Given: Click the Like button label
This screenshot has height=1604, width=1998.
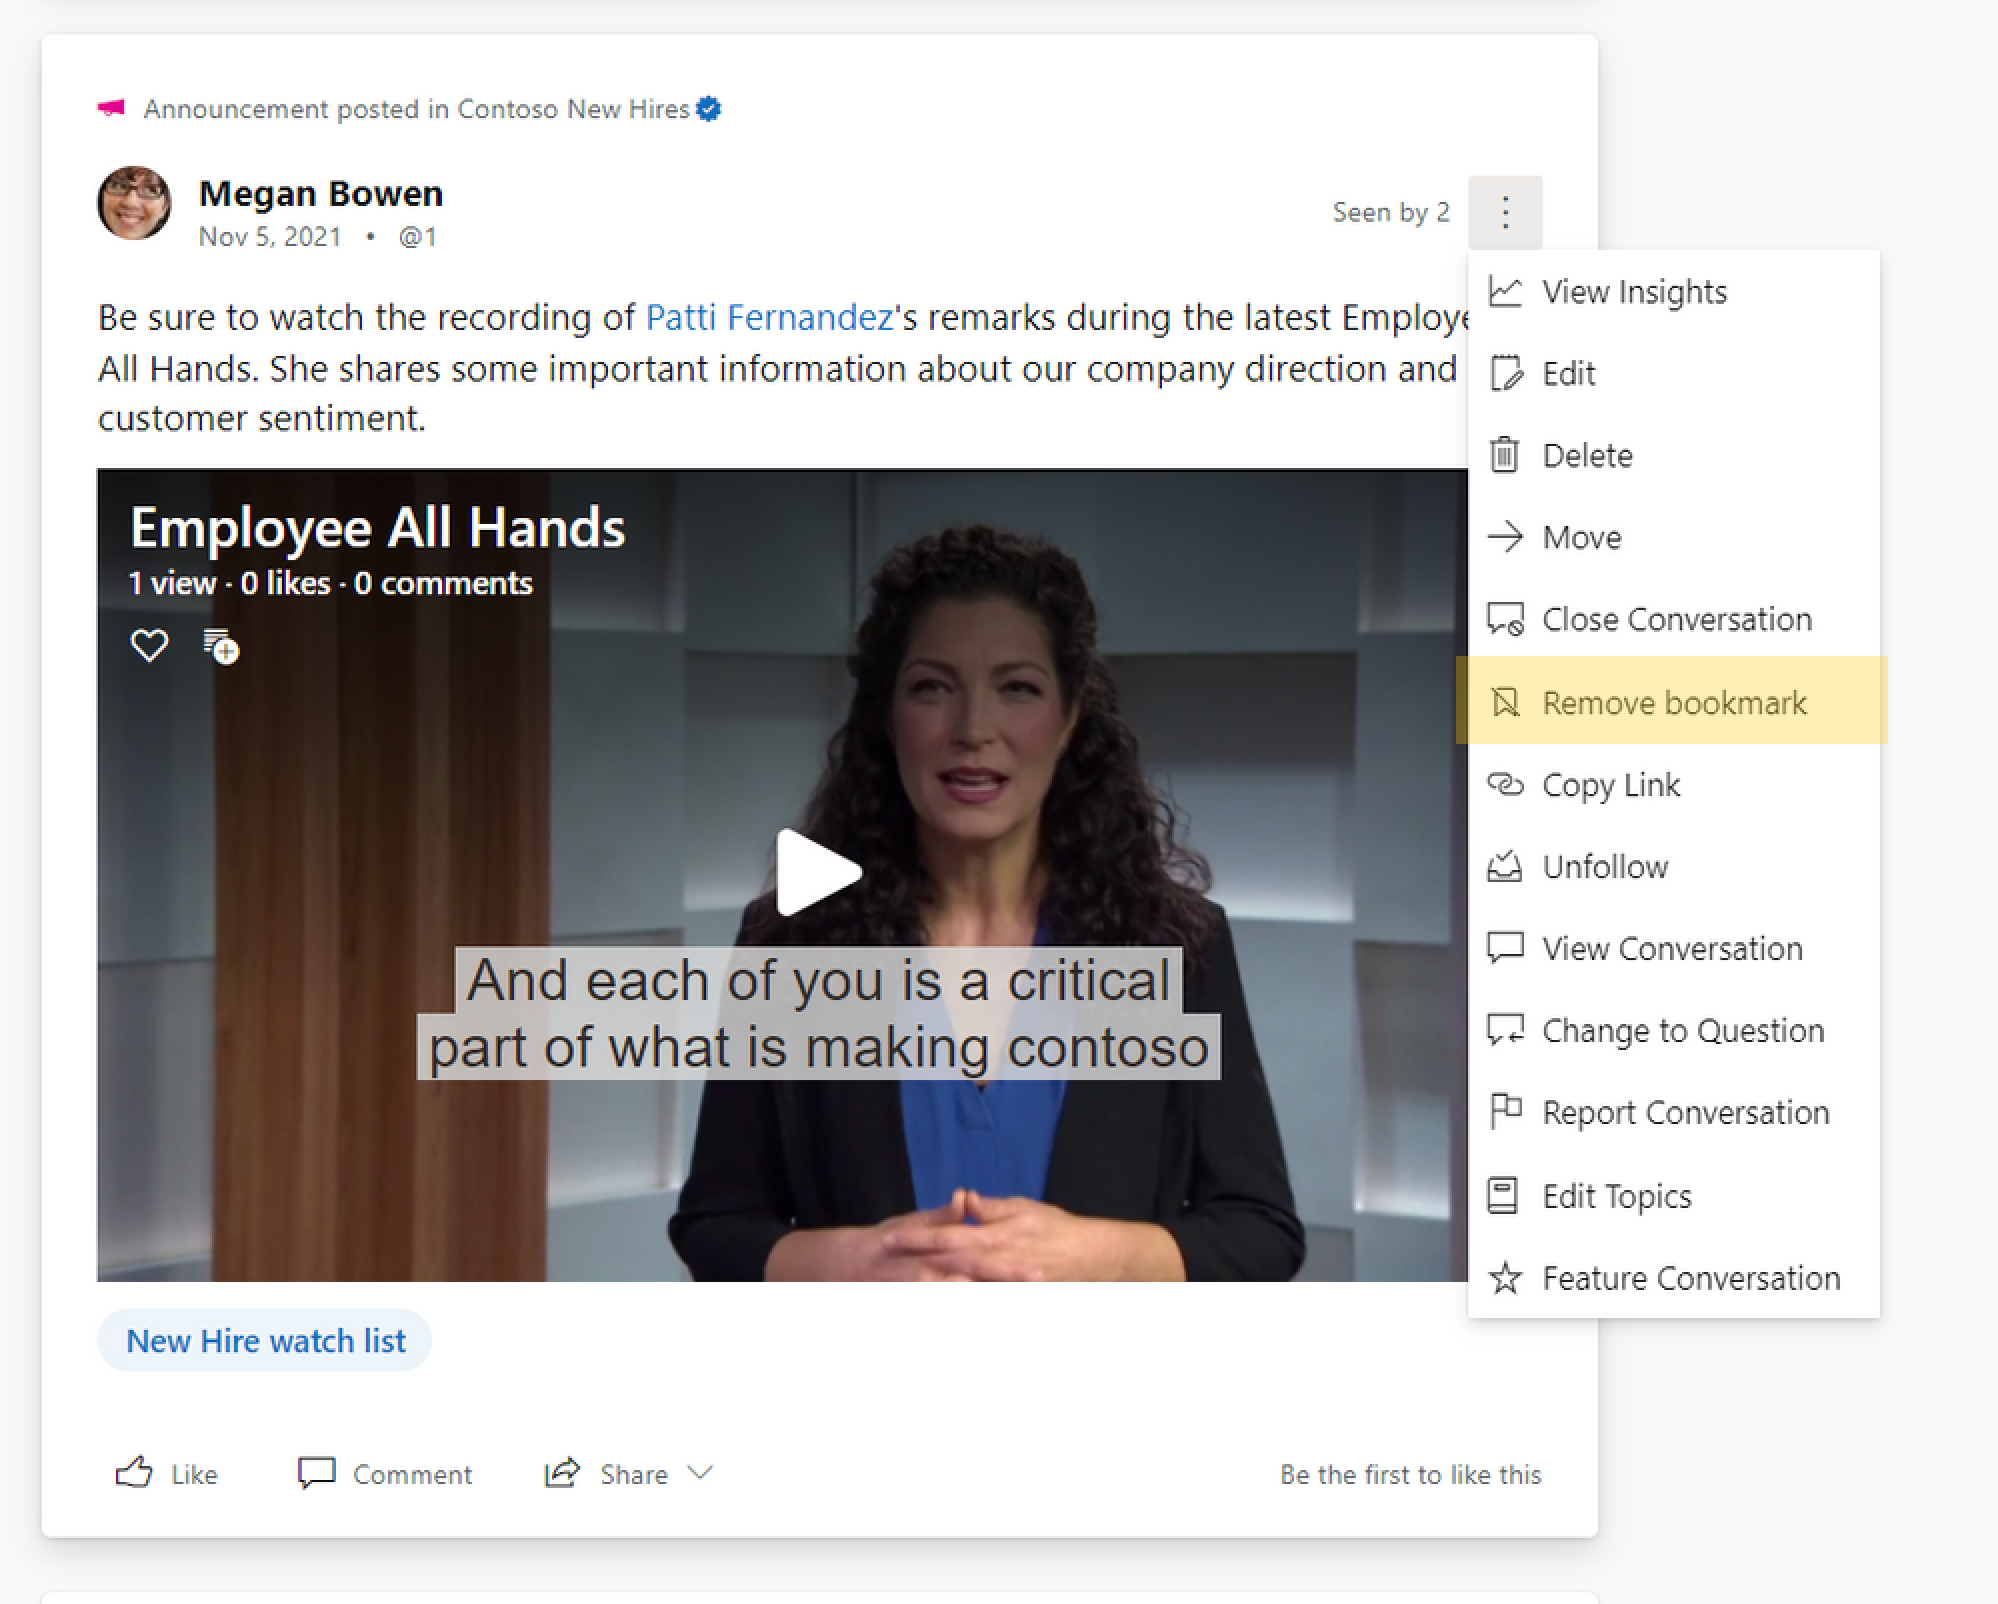Looking at the screenshot, I should [194, 1474].
